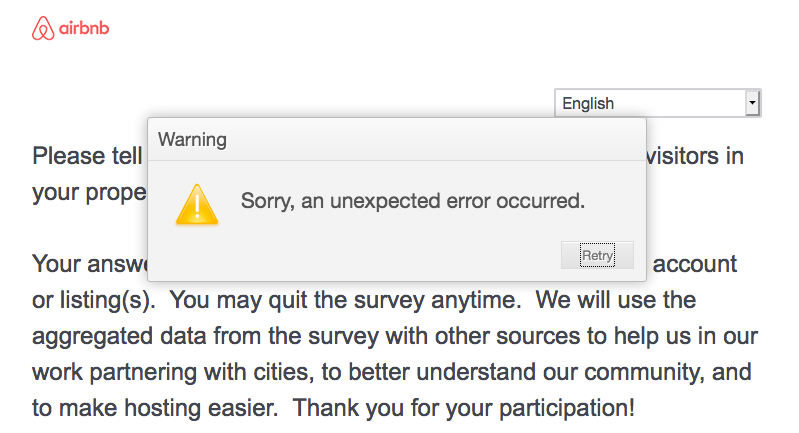Screen dimensions: 799x433
Task: Click the red airbnb wordmark text
Action: pyautogui.click(x=84, y=28)
